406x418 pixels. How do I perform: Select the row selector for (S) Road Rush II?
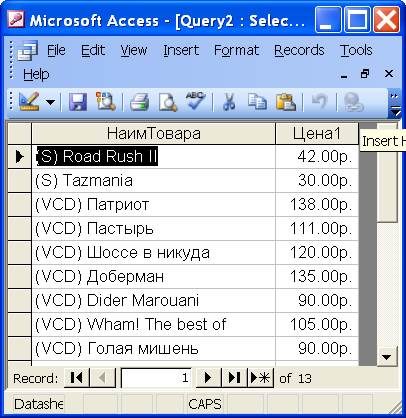(x=19, y=157)
